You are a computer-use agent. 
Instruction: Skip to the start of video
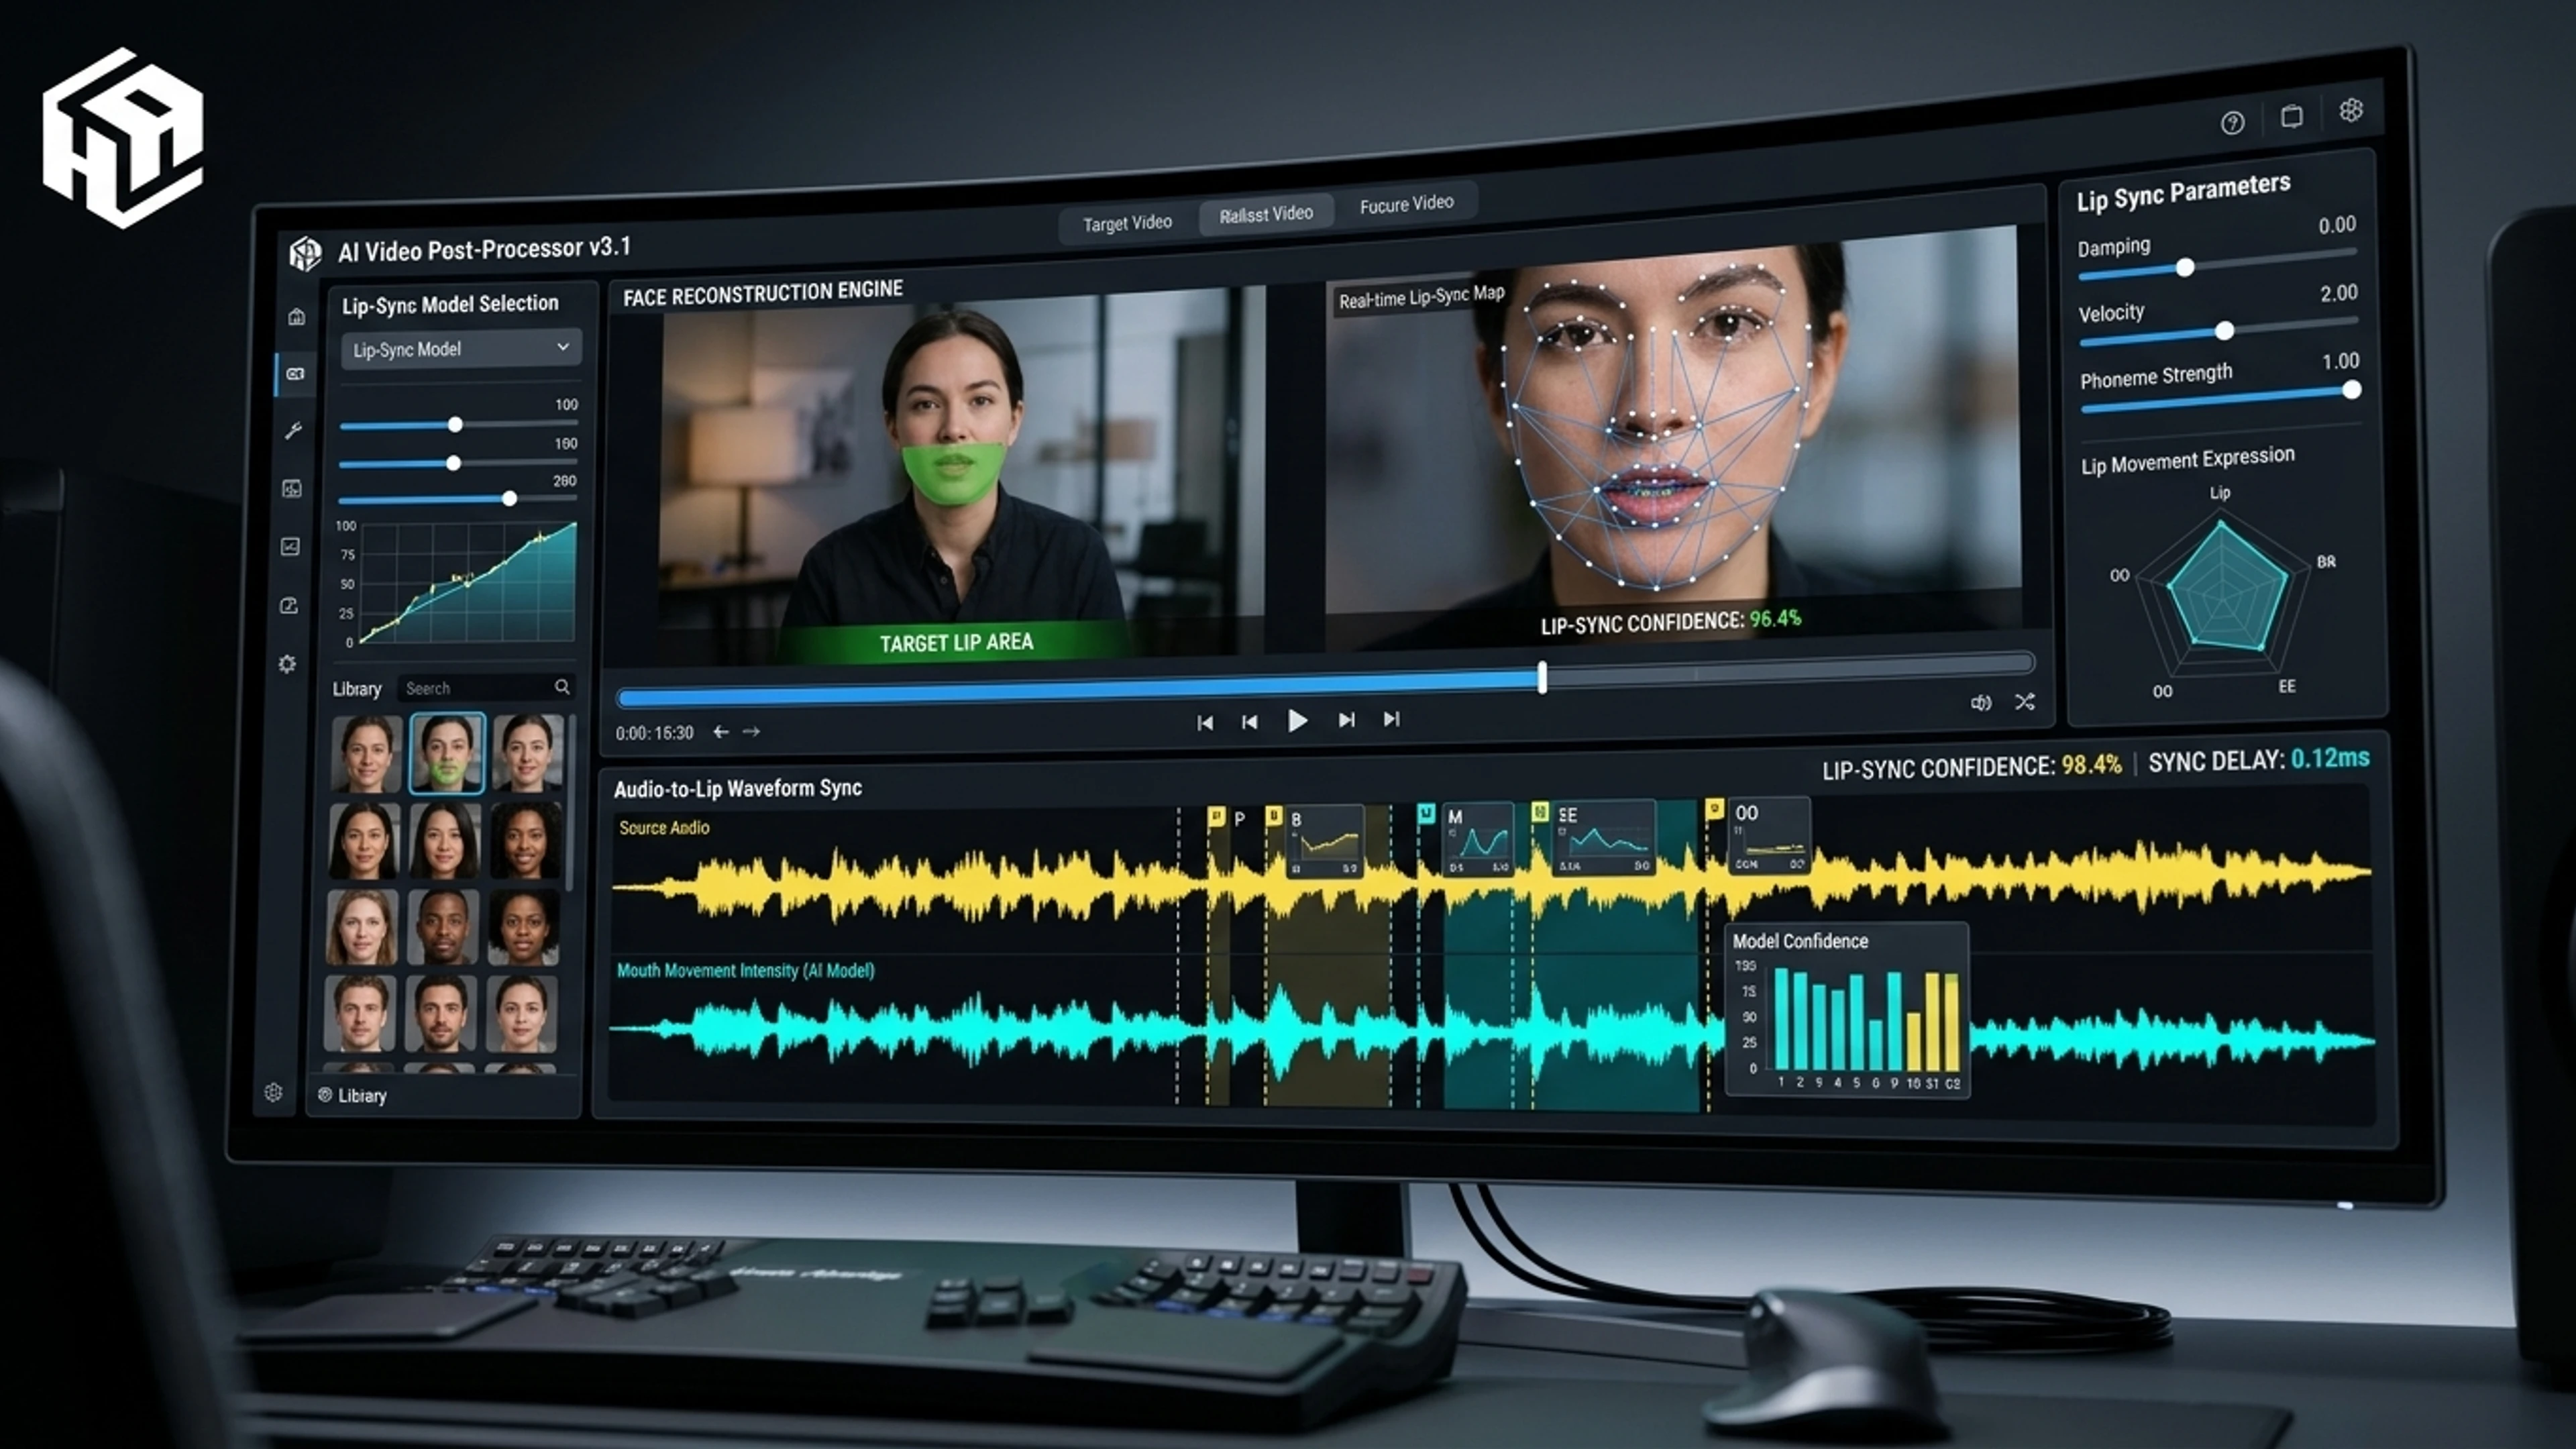pyautogui.click(x=1205, y=723)
